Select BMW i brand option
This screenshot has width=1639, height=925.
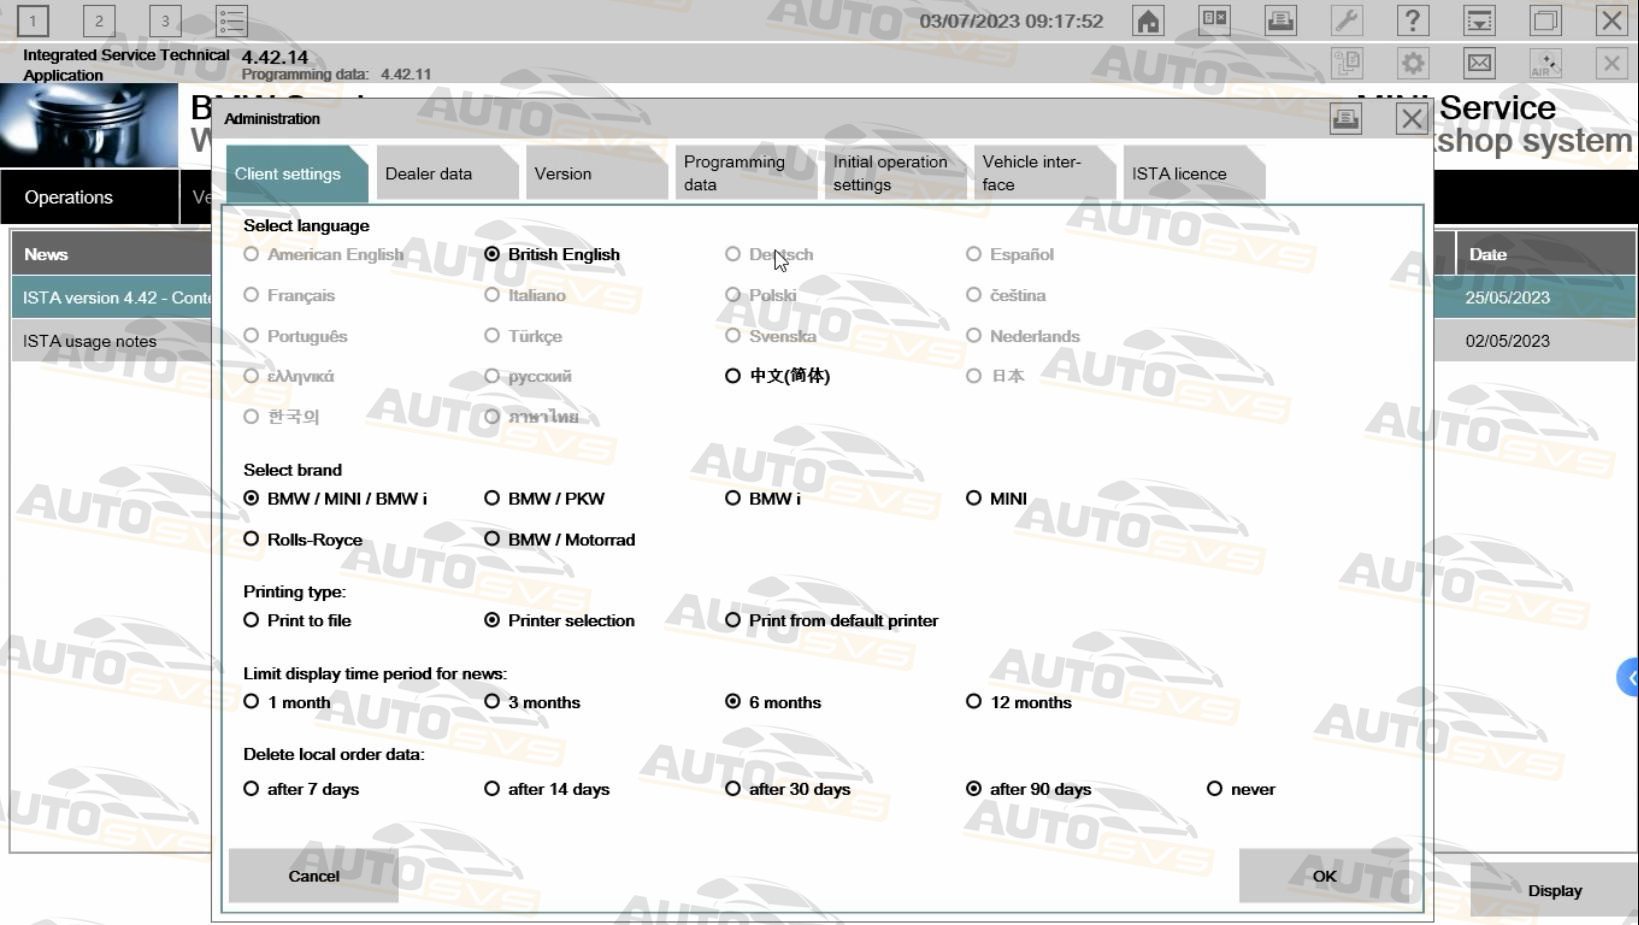tap(763, 498)
